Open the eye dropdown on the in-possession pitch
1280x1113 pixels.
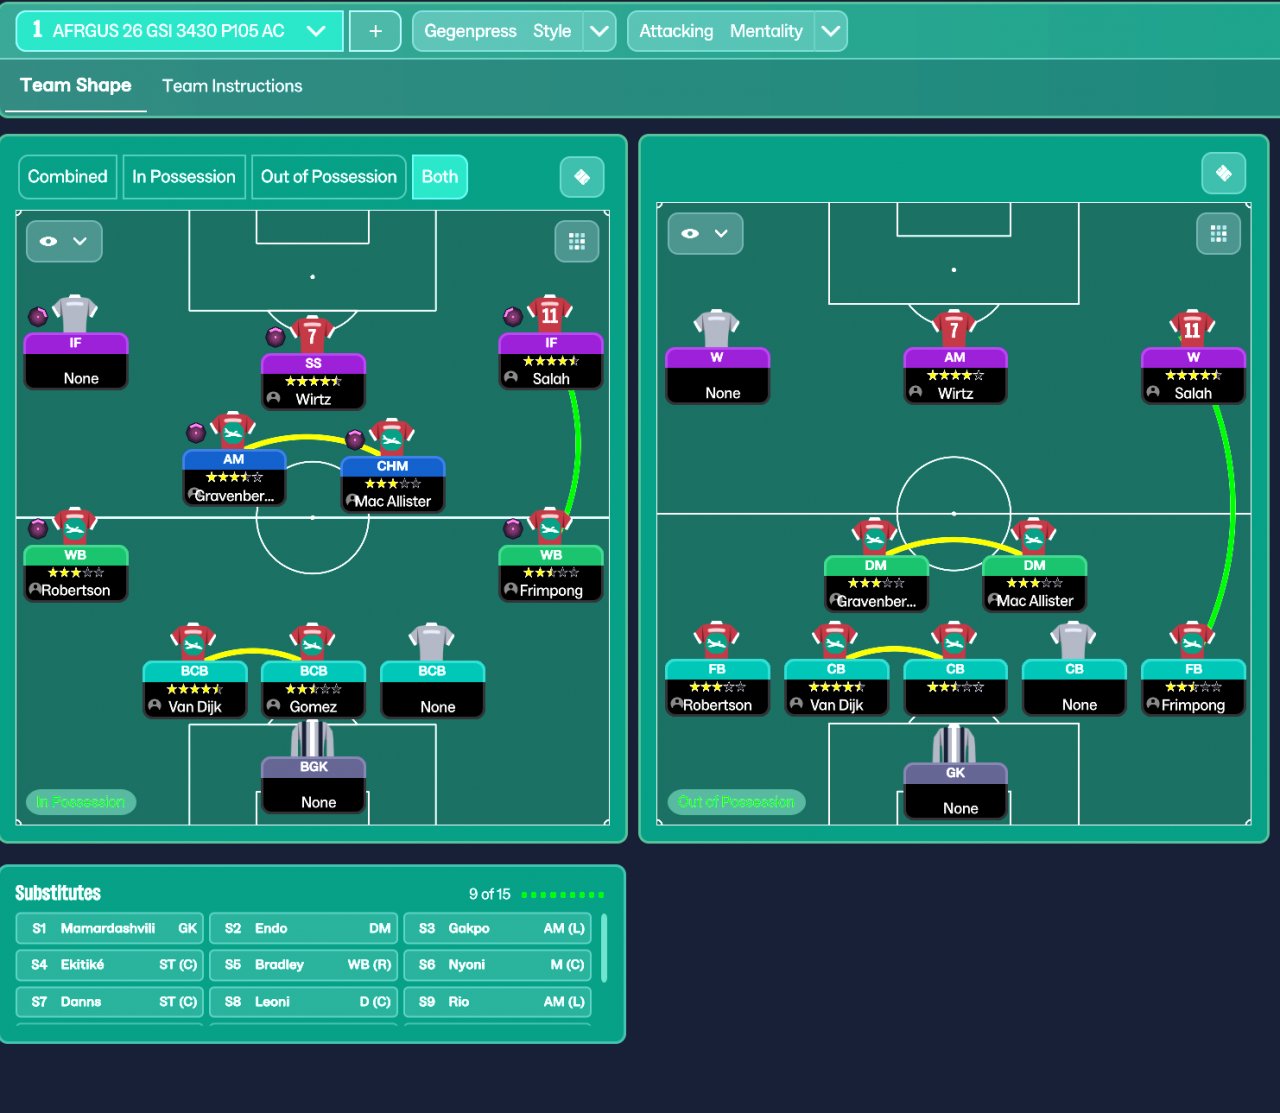click(x=64, y=241)
